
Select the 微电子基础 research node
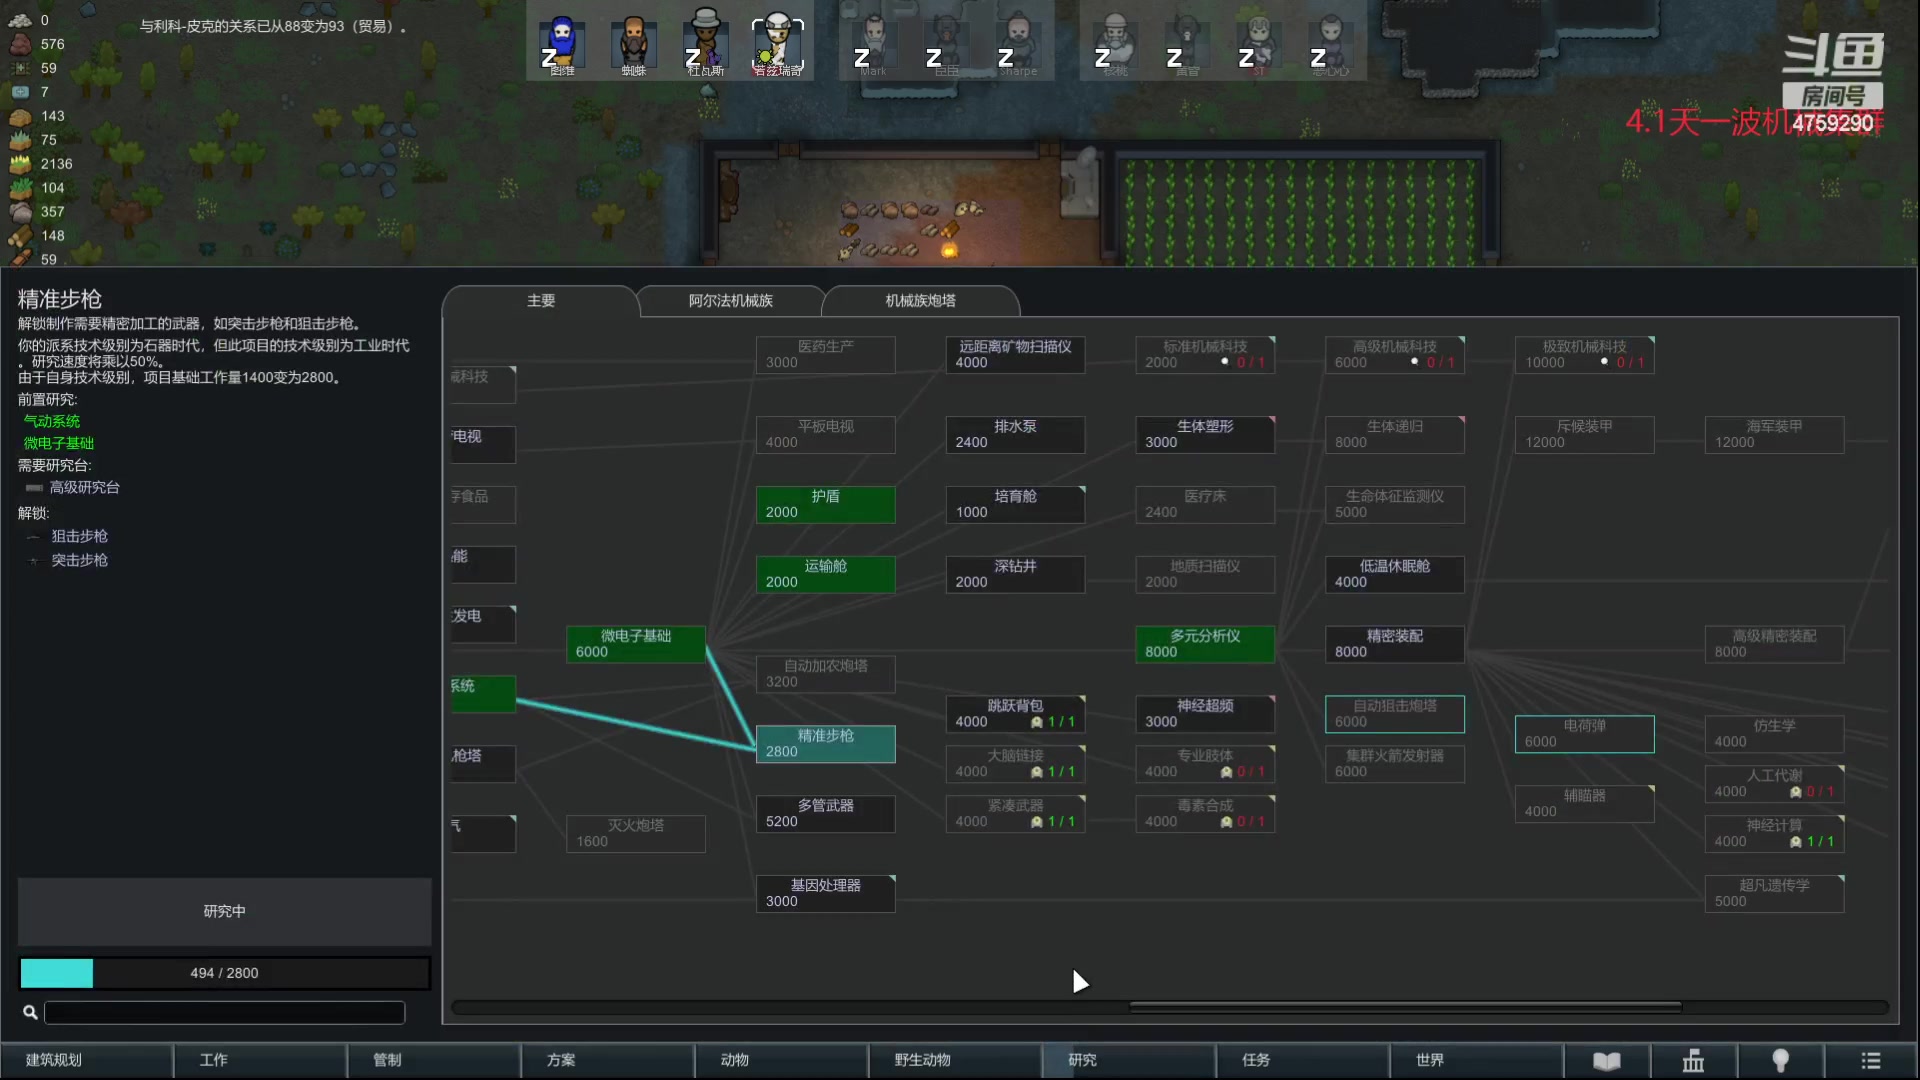(x=635, y=644)
